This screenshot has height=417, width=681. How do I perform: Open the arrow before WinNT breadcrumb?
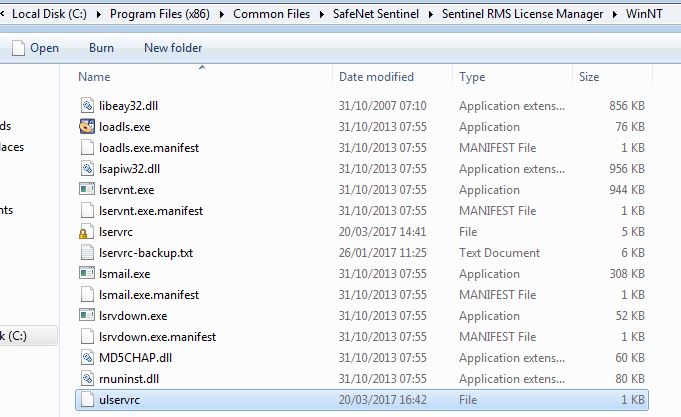coord(615,14)
